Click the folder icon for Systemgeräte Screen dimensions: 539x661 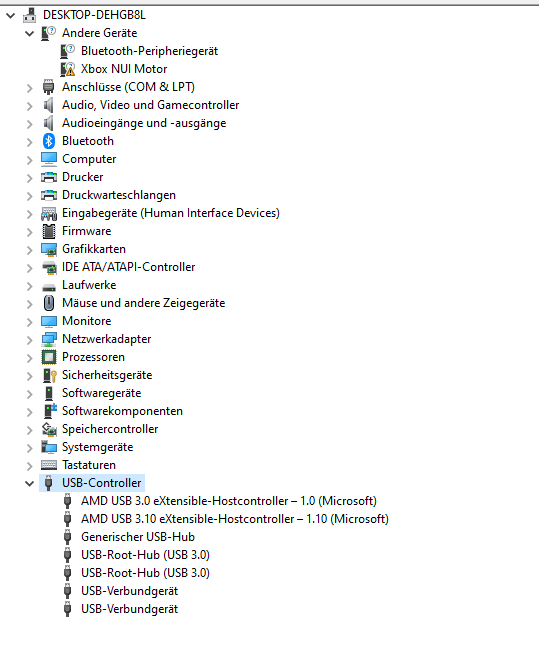pos(49,447)
